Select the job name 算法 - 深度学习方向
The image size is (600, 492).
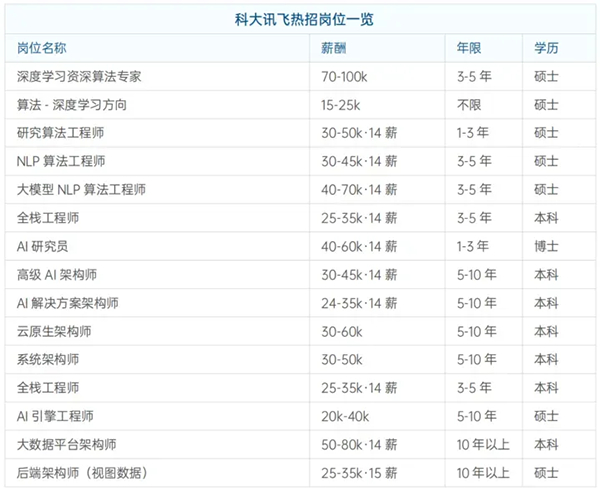click(72, 105)
